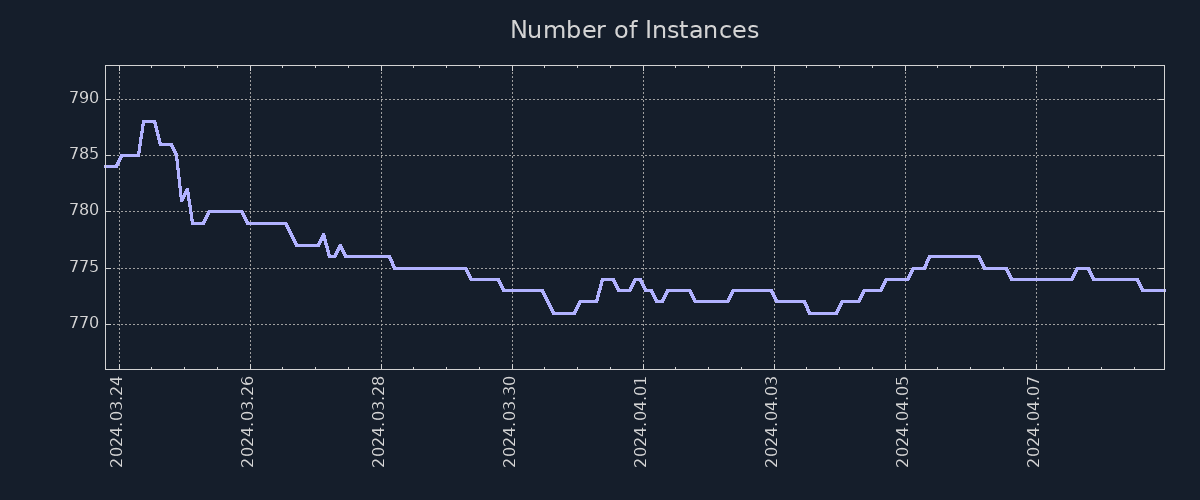Select the 2024.03.28 date label

[x=379, y=421]
